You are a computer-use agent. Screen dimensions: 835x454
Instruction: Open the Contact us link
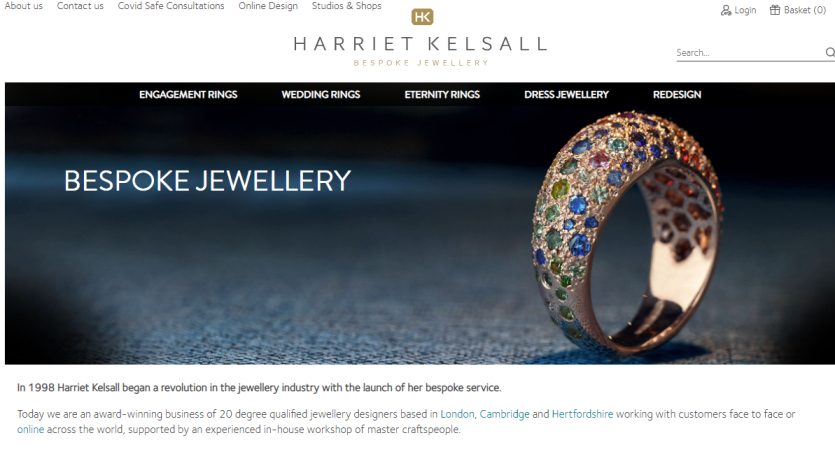click(x=80, y=6)
